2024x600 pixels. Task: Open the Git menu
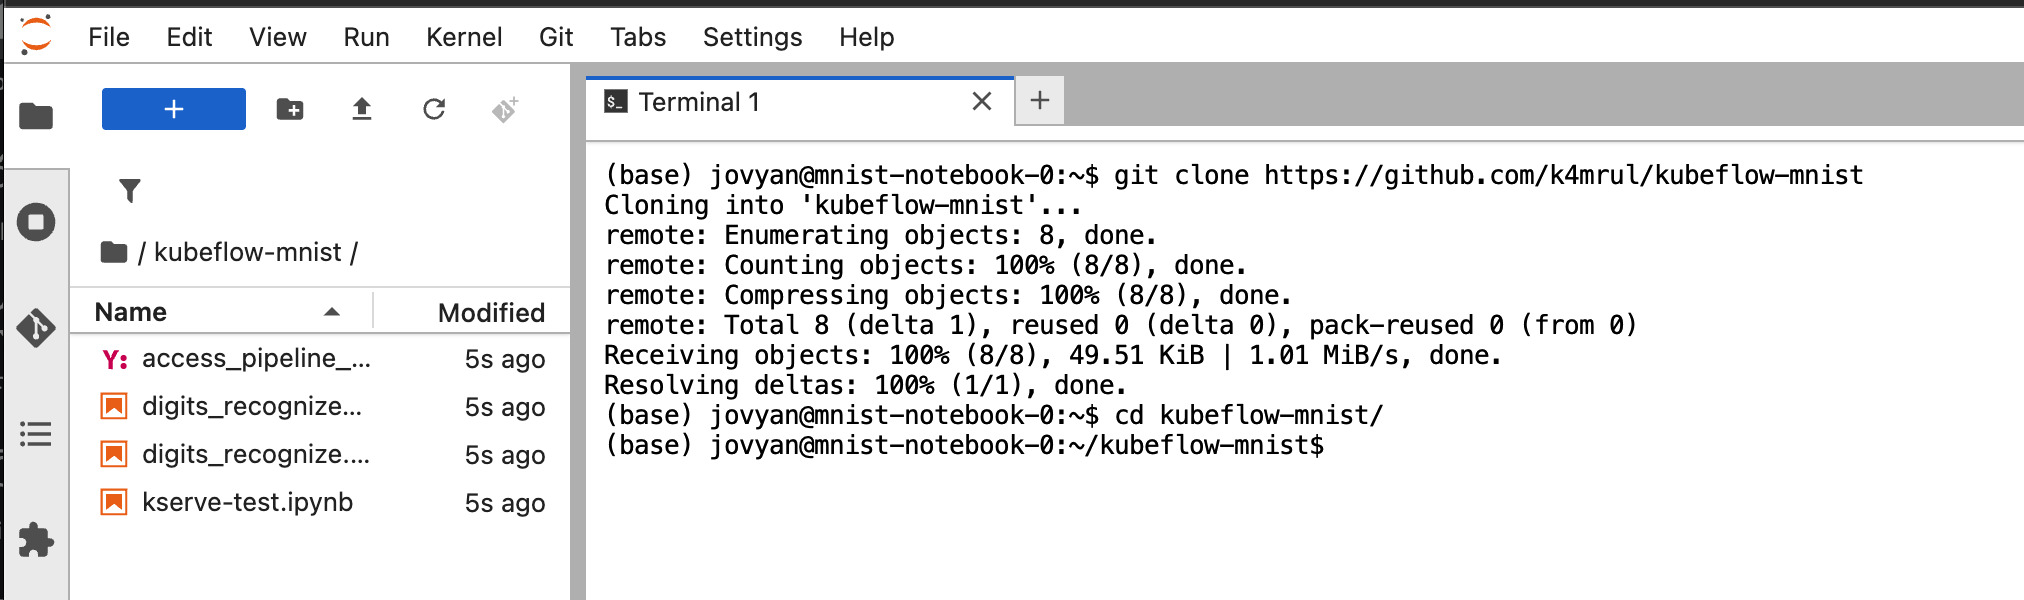(556, 37)
